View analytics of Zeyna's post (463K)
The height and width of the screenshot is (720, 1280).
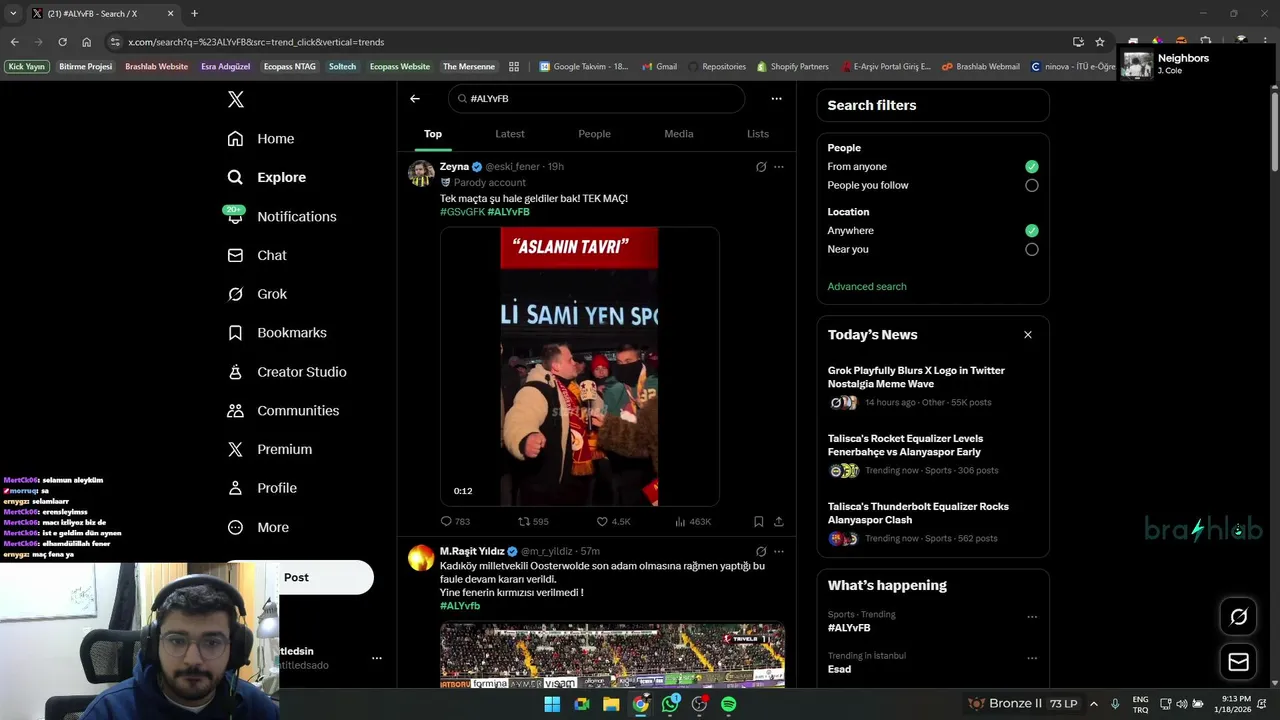pyautogui.click(x=693, y=521)
